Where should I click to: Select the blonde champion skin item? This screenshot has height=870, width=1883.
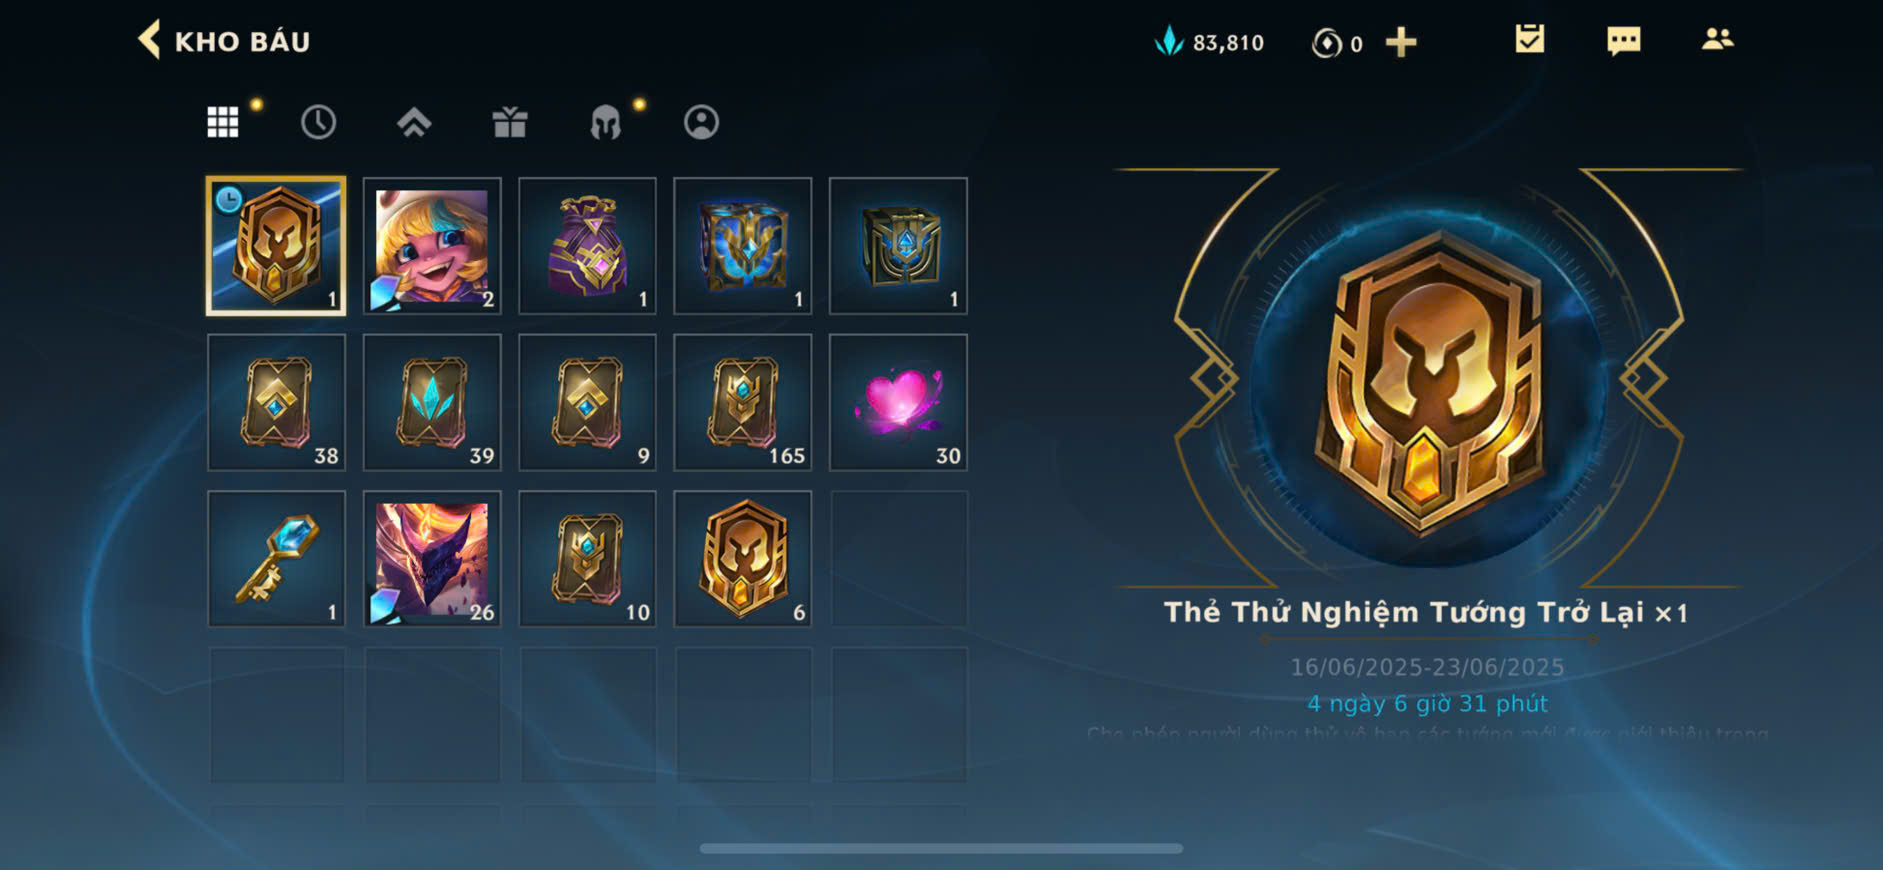click(432, 246)
